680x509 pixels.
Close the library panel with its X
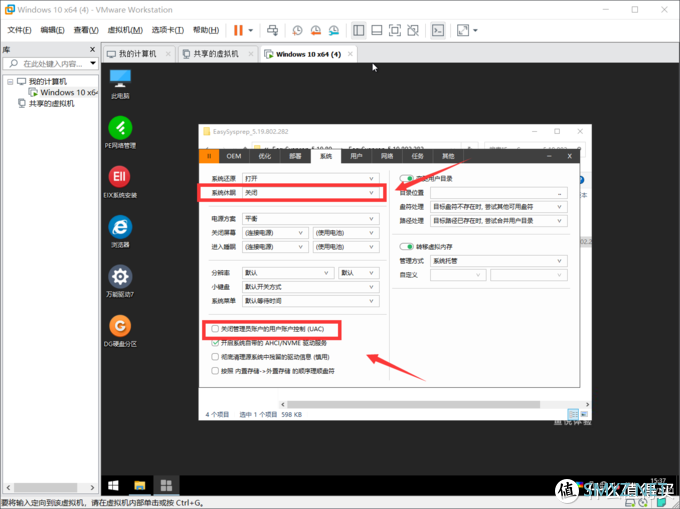[92, 49]
